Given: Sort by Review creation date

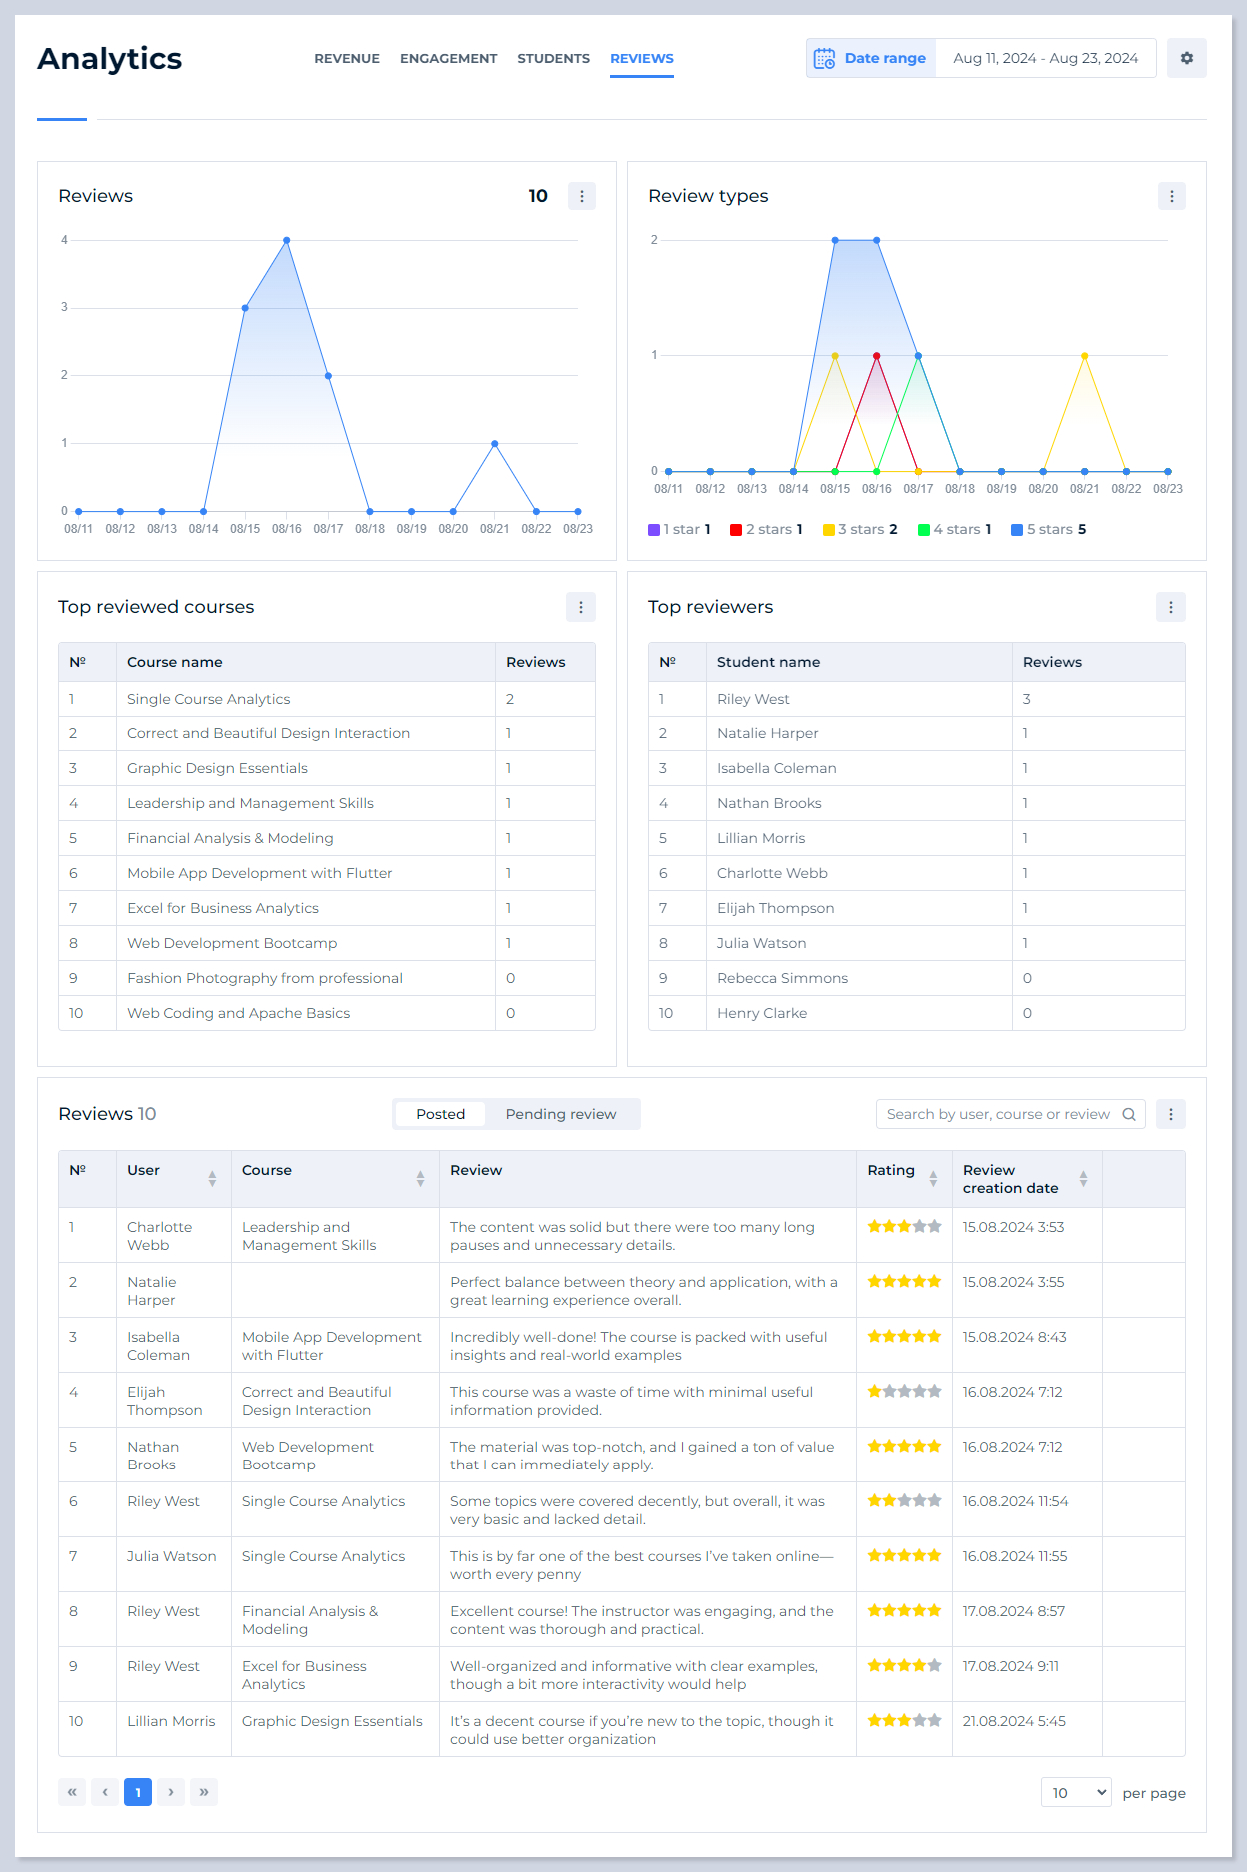Looking at the screenshot, I should pos(1082,1178).
